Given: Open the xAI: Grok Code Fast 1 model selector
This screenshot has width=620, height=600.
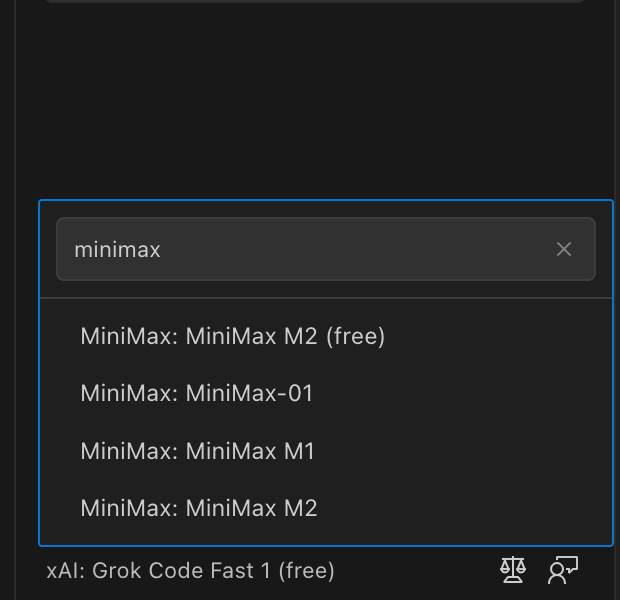Looking at the screenshot, I should pos(190,570).
